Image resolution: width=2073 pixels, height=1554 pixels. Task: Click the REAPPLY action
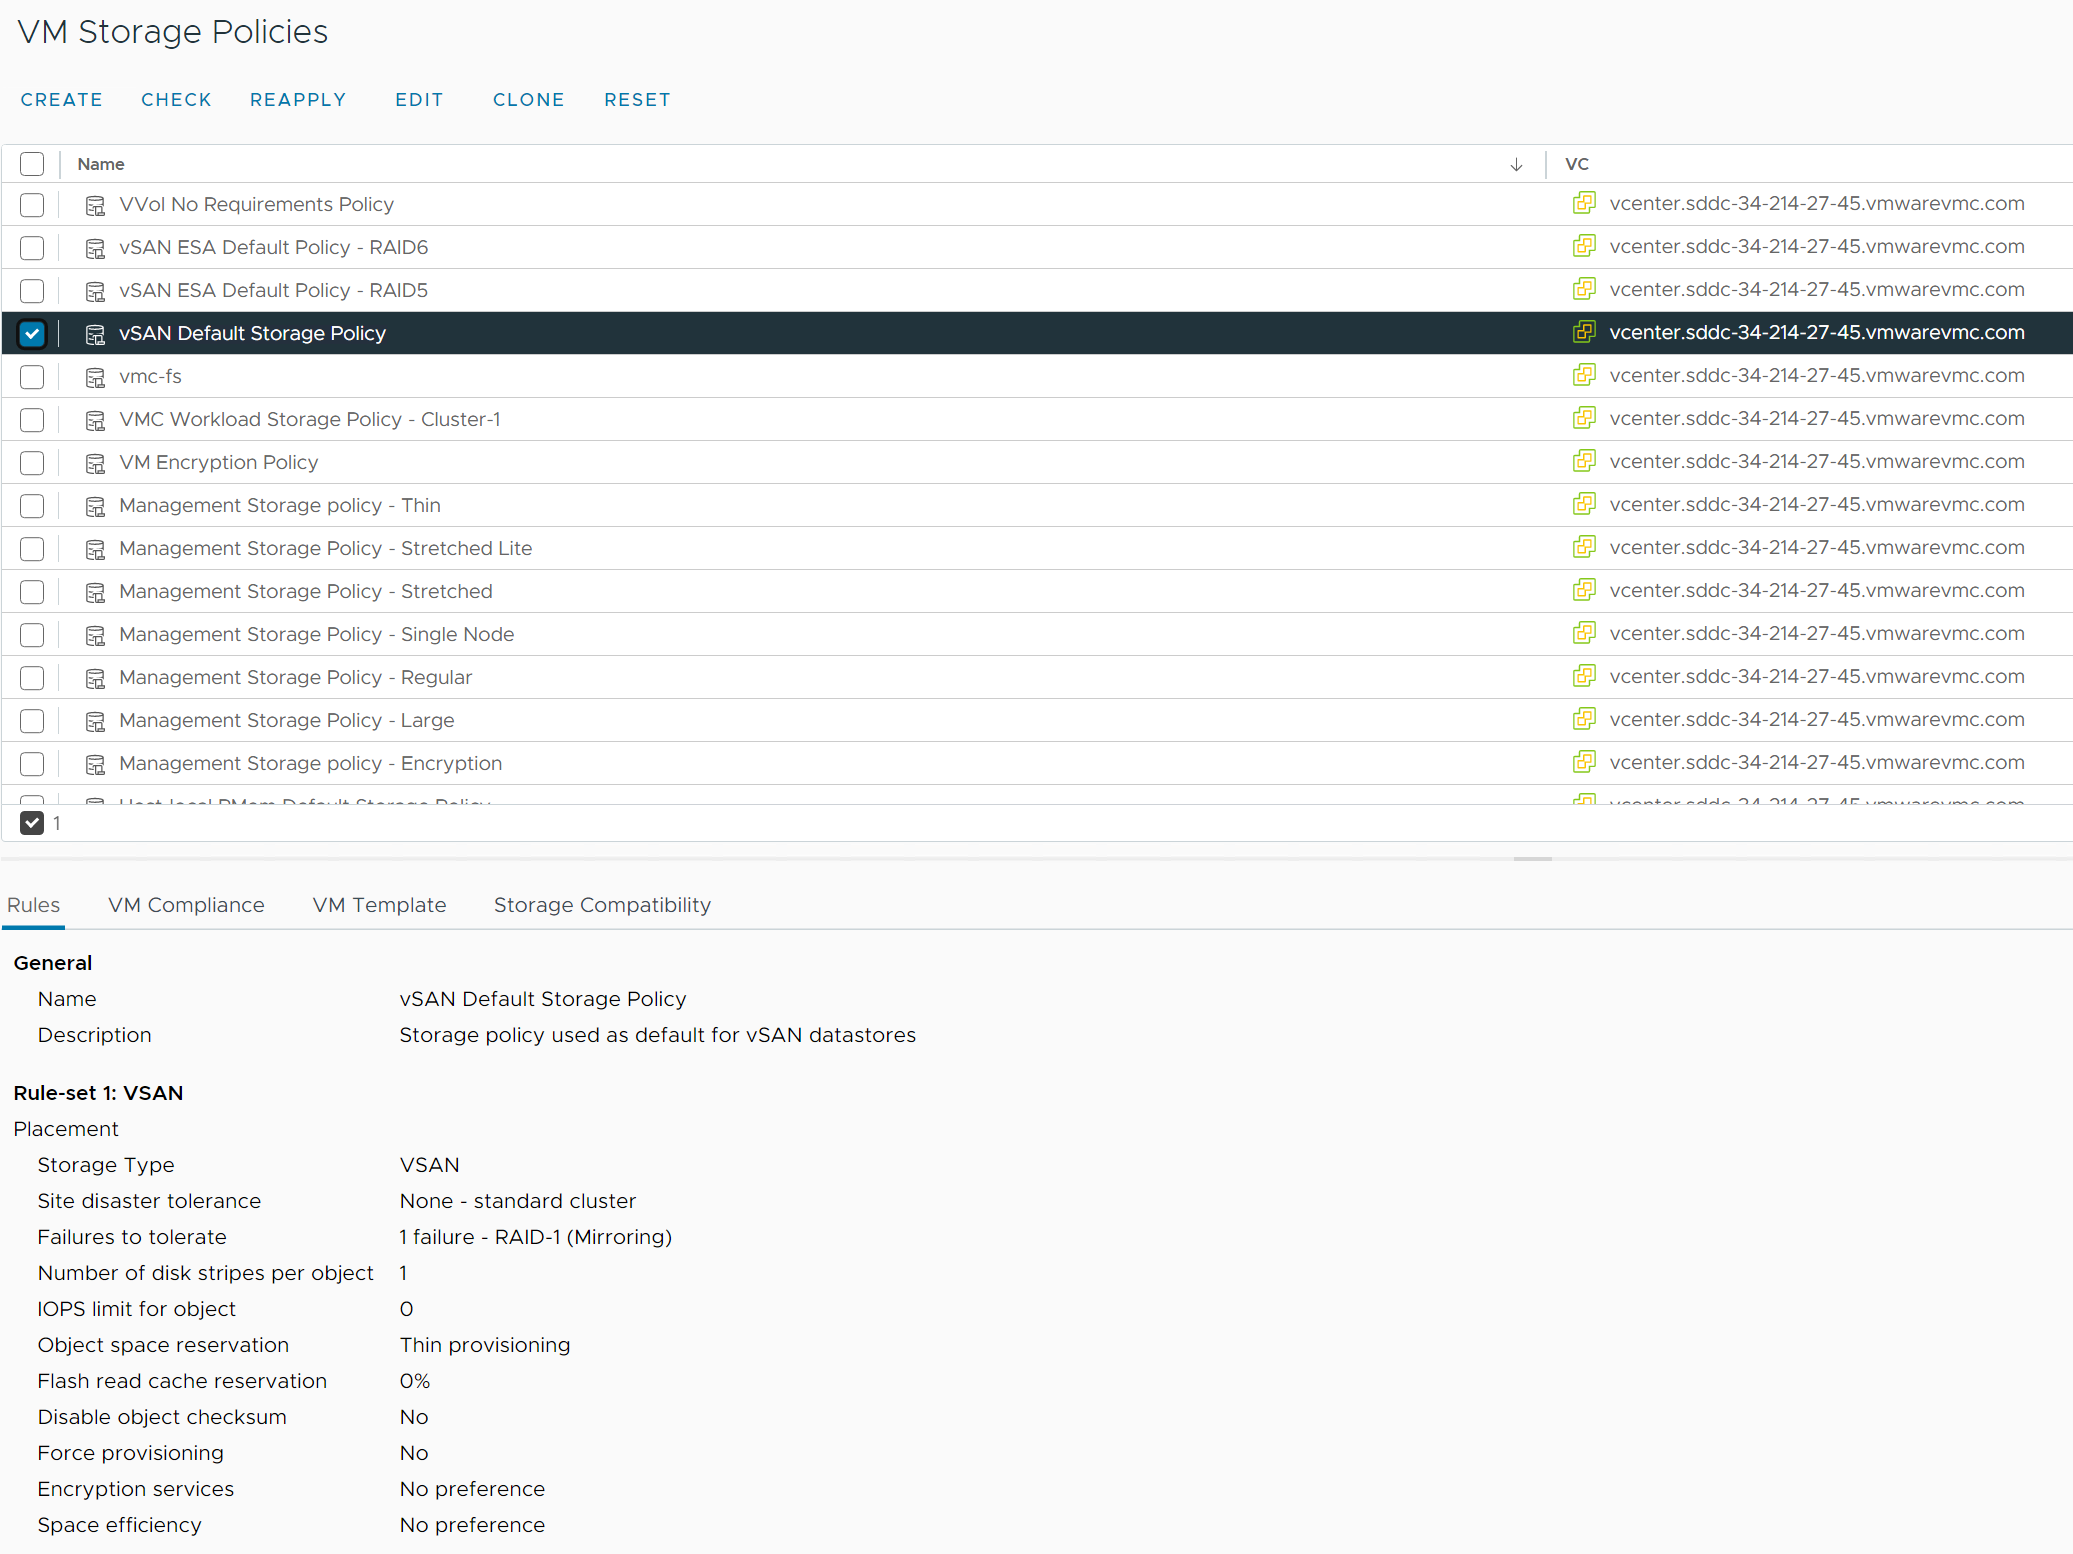298,100
